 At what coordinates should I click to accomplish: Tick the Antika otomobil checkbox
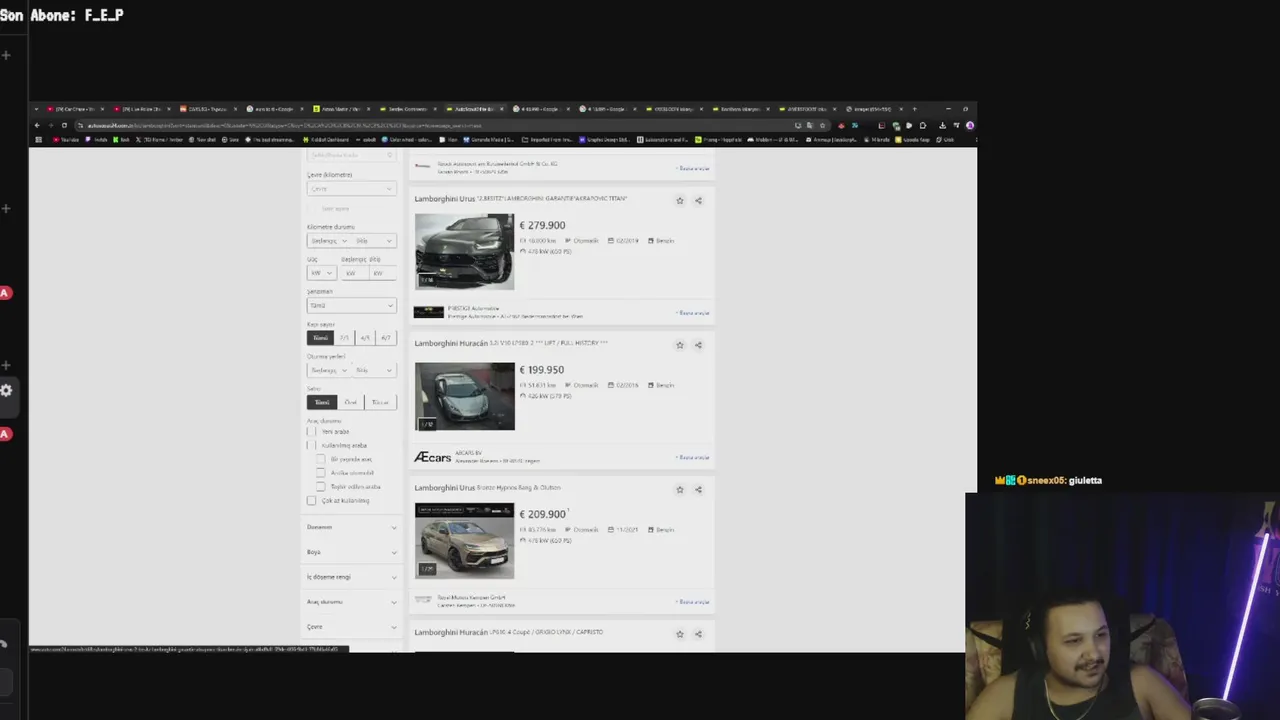pos(320,473)
